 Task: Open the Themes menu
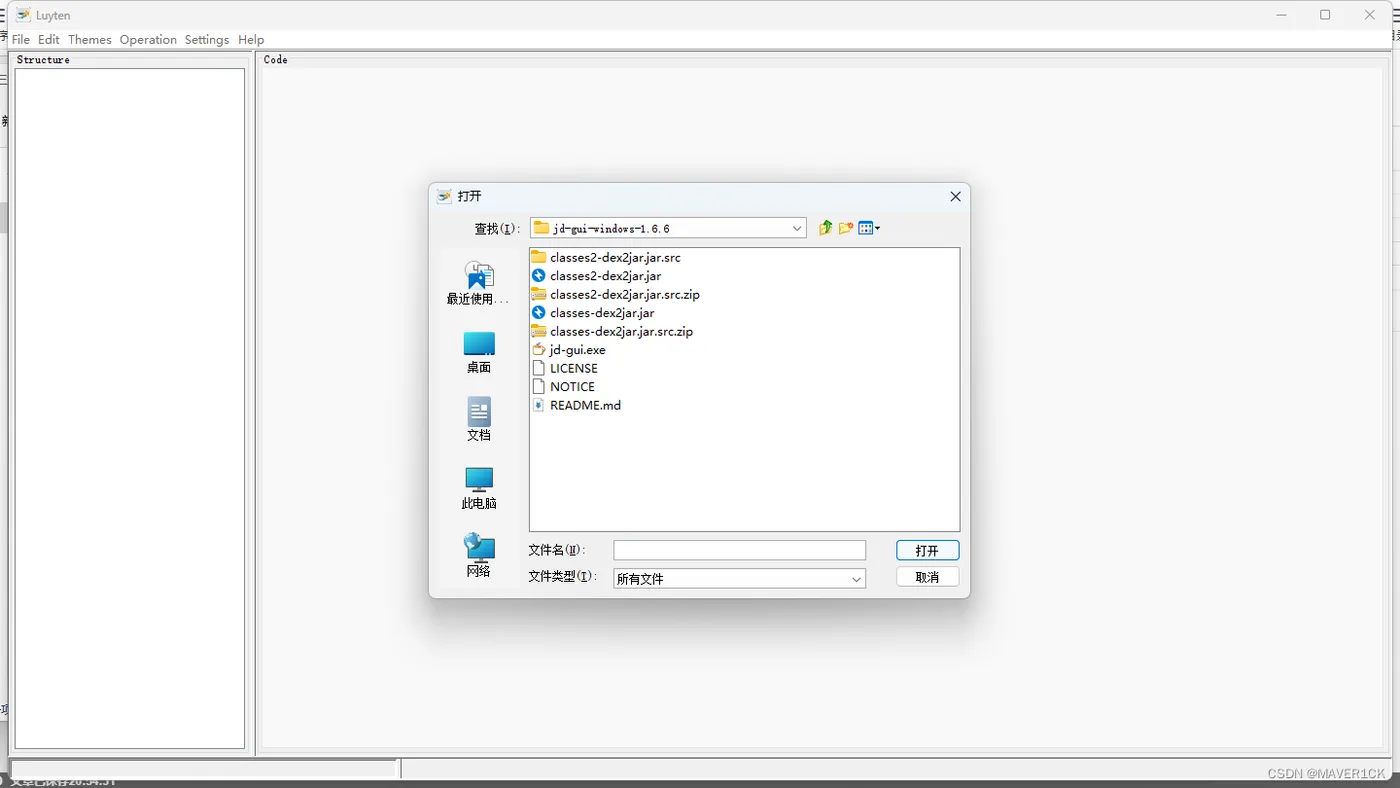(90, 40)
